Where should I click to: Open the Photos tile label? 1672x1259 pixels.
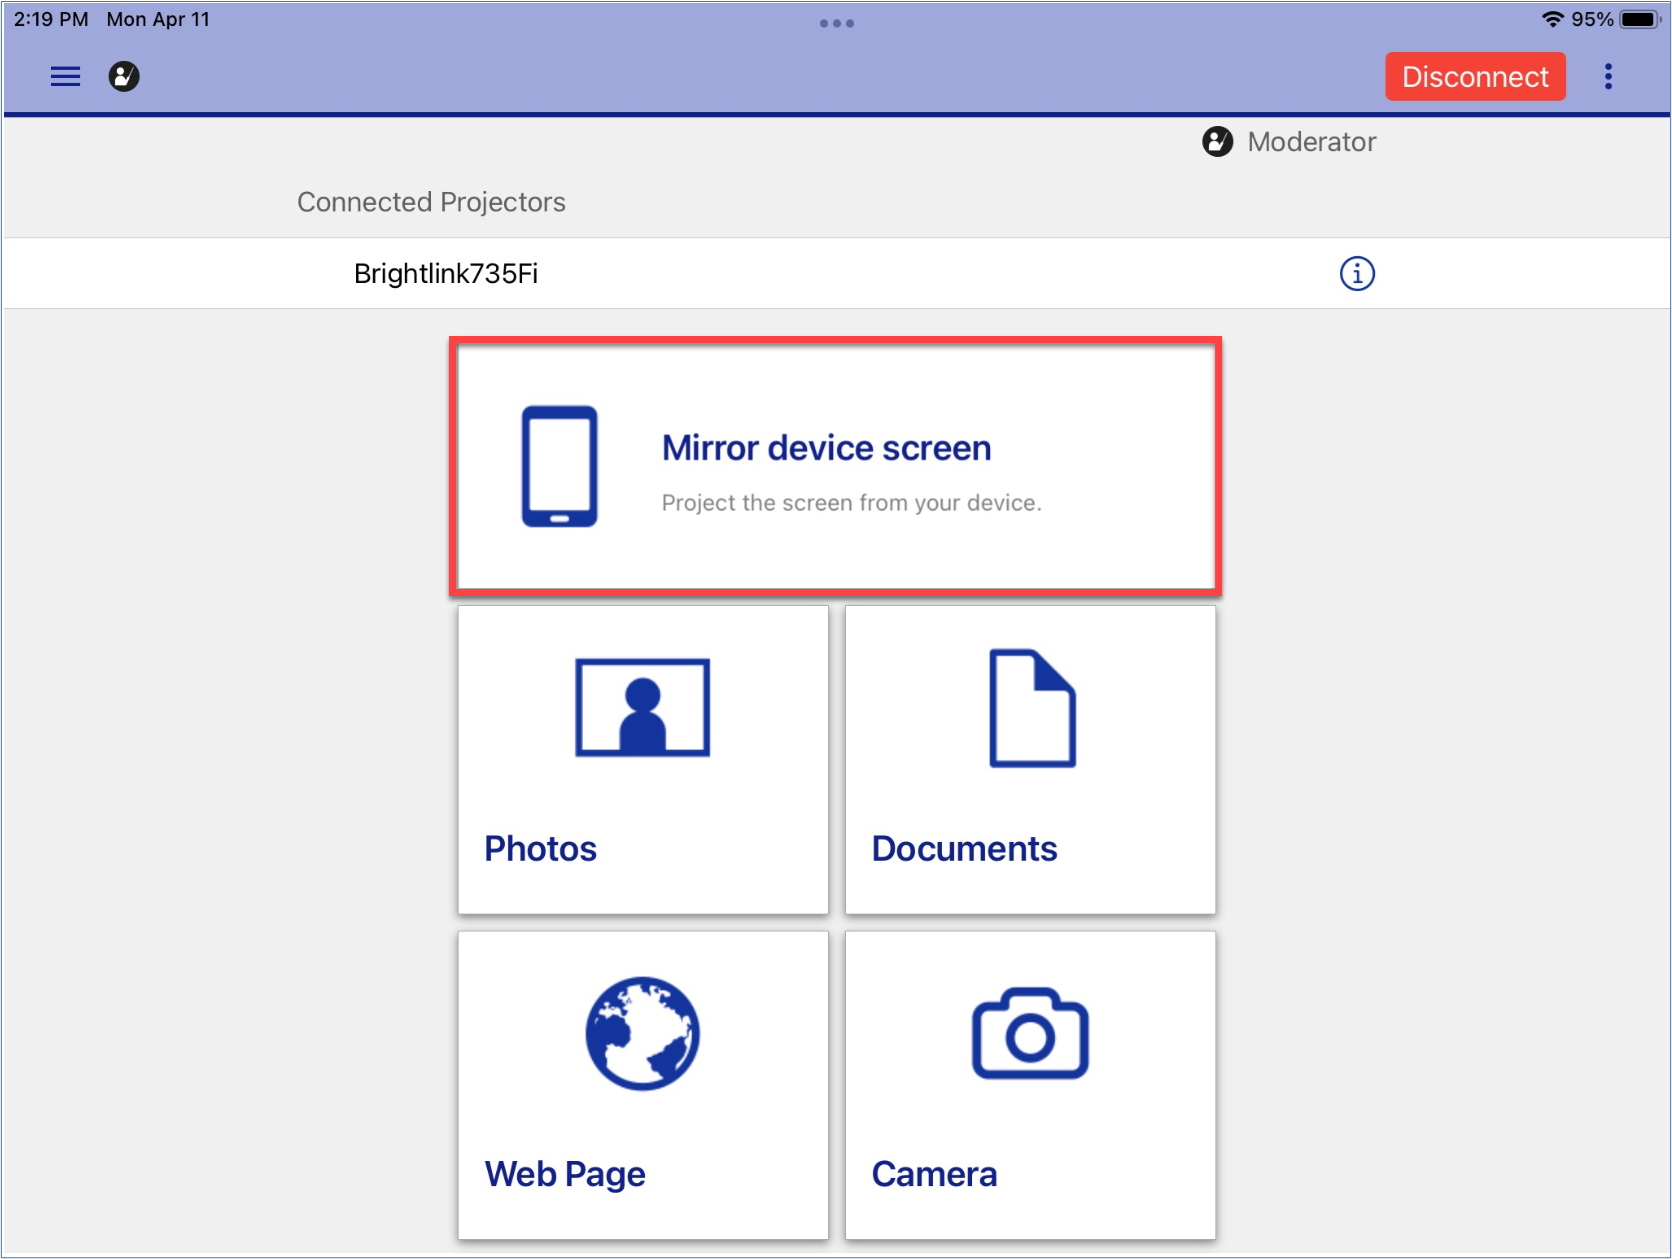pos(540,849)
